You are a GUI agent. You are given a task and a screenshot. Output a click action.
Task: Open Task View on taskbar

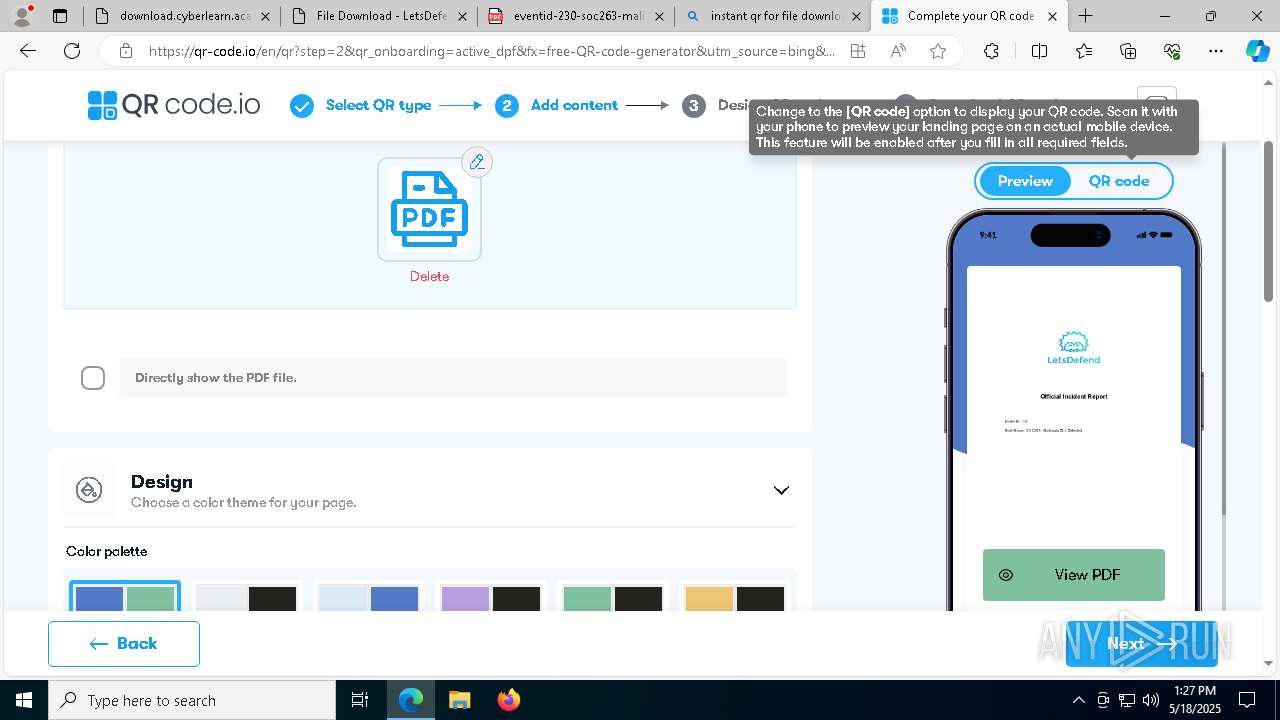coord(360,700)
